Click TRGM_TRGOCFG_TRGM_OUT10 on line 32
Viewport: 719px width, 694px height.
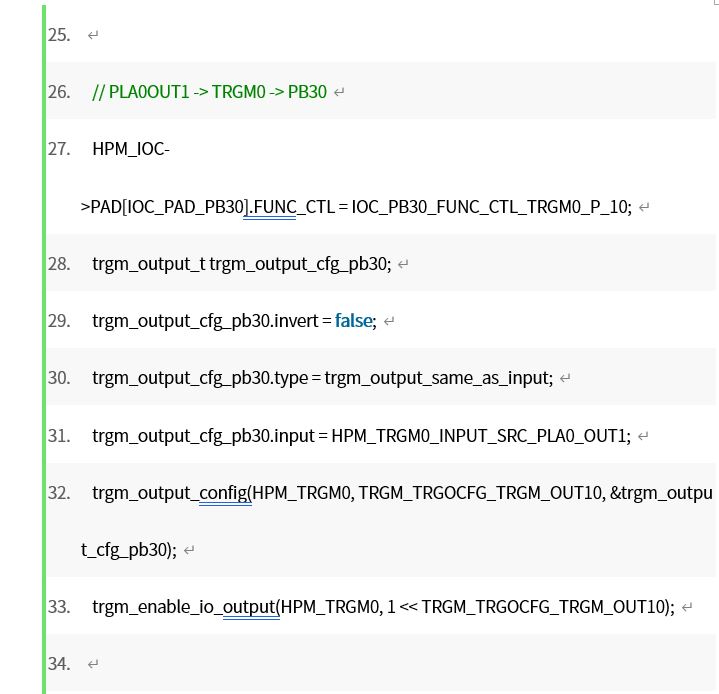click(481, 493)
